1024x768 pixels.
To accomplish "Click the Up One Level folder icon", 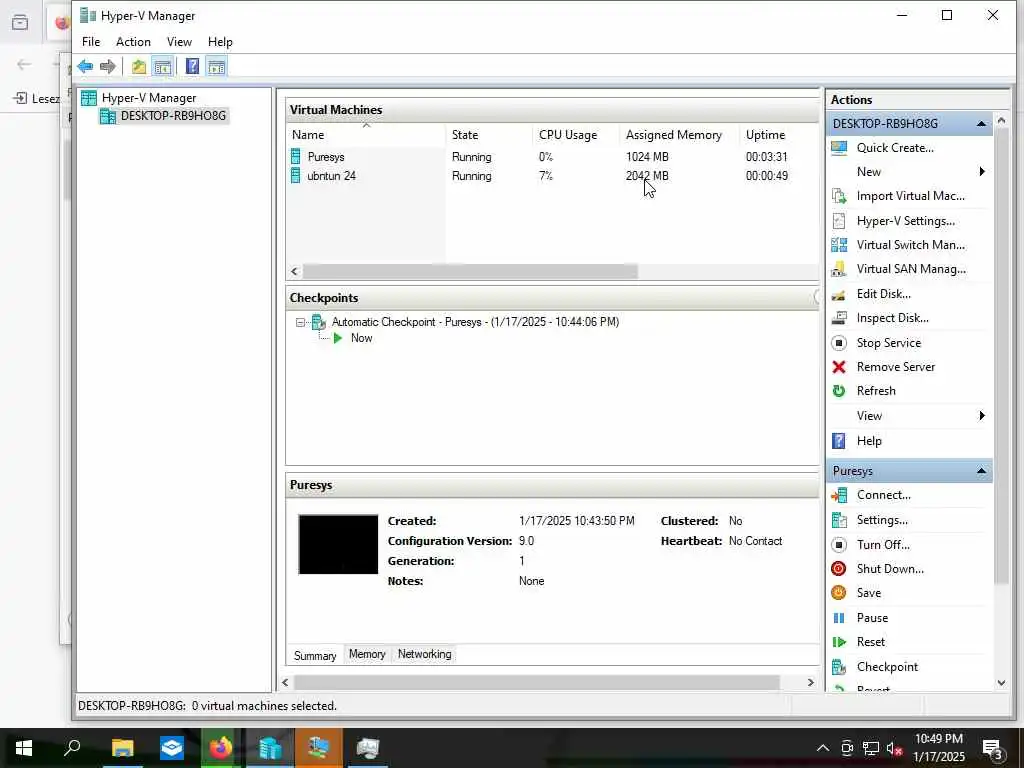I will pos(138,67).
